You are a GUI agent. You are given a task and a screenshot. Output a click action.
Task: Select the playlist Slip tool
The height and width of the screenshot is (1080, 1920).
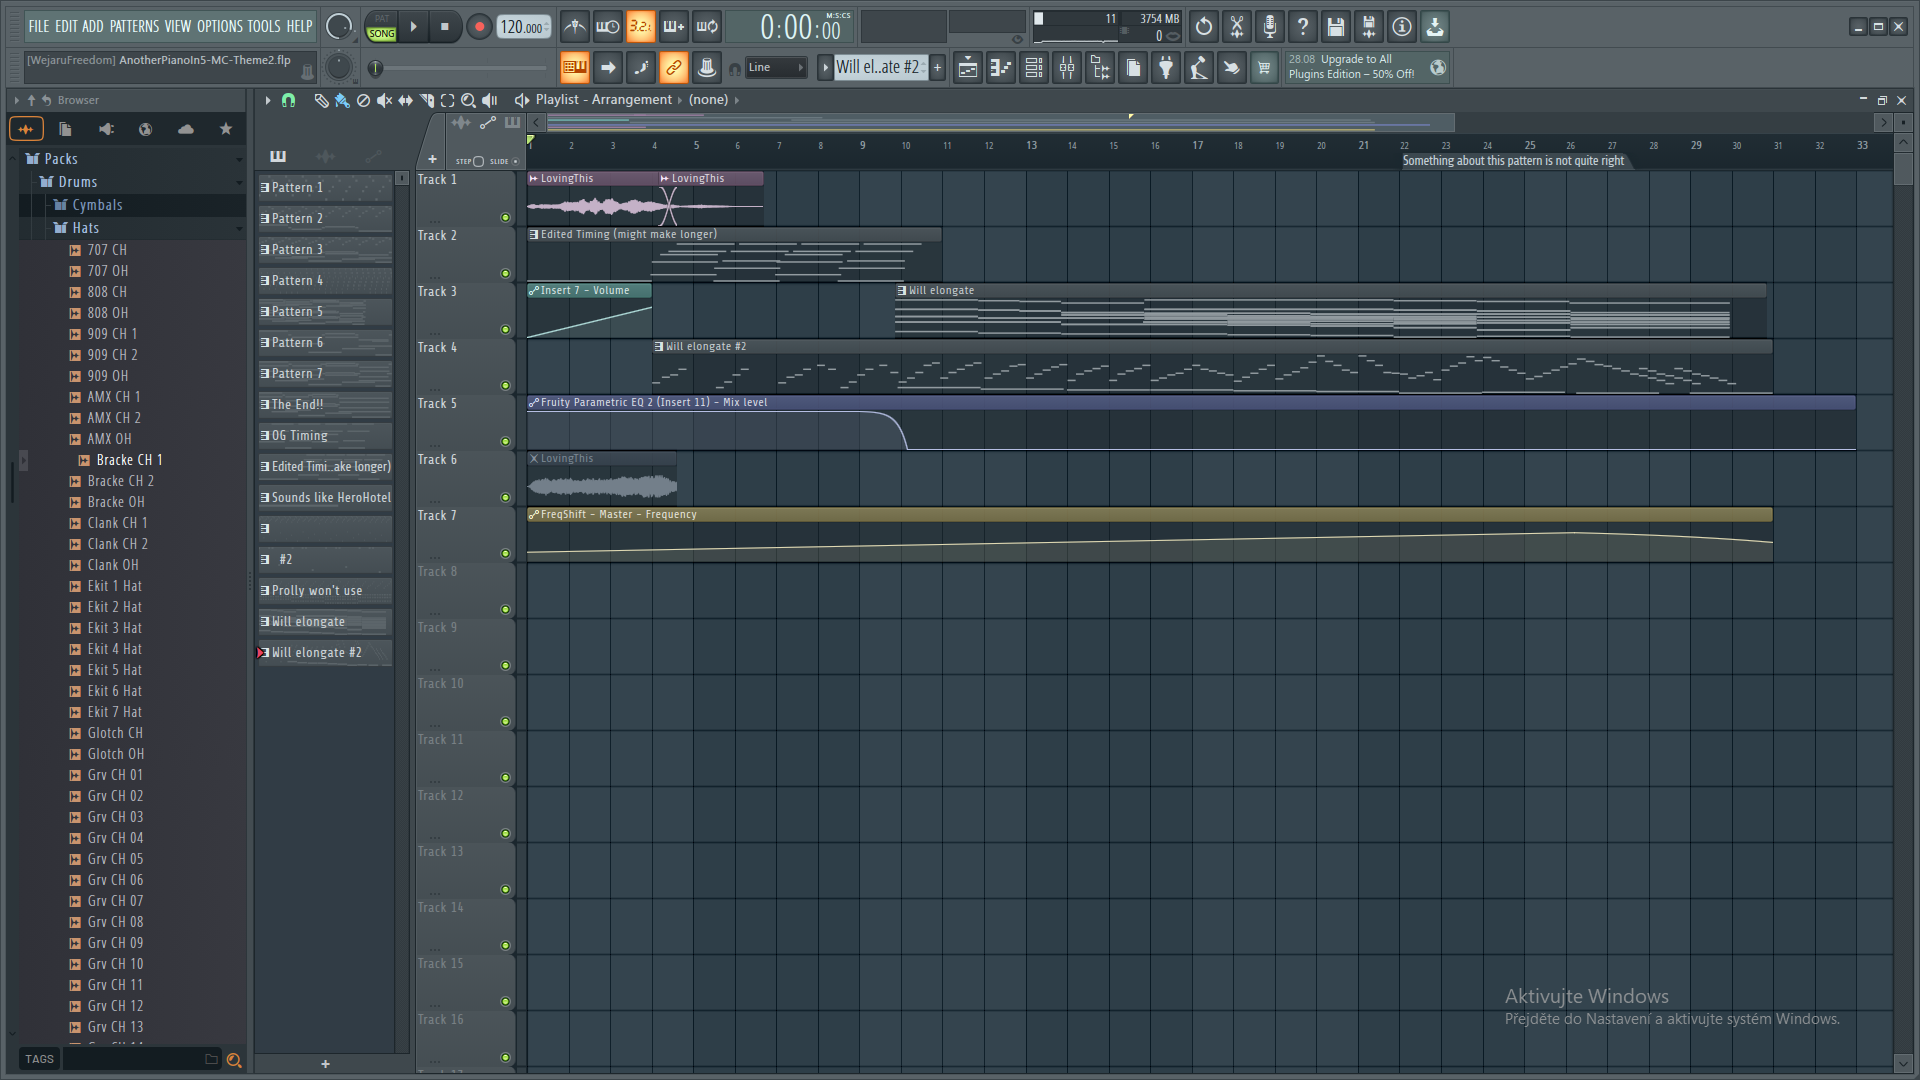pos(405,100)
